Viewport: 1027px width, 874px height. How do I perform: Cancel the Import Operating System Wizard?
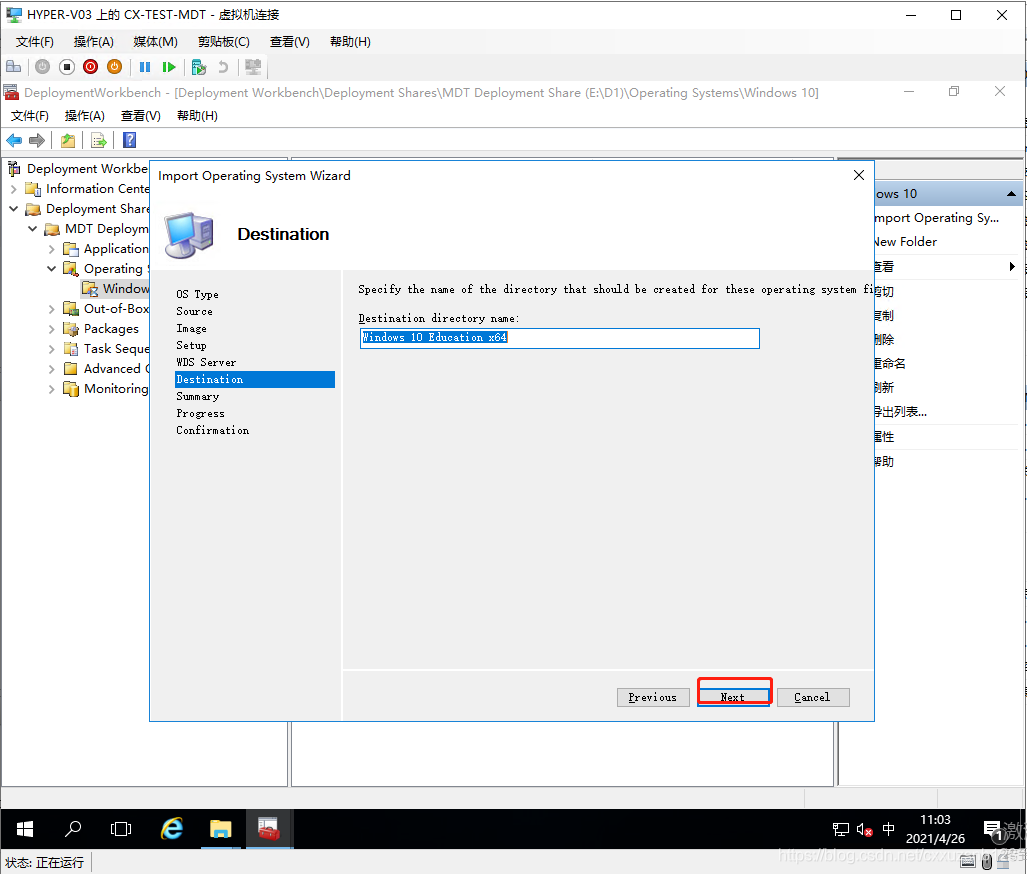[813, 697]
